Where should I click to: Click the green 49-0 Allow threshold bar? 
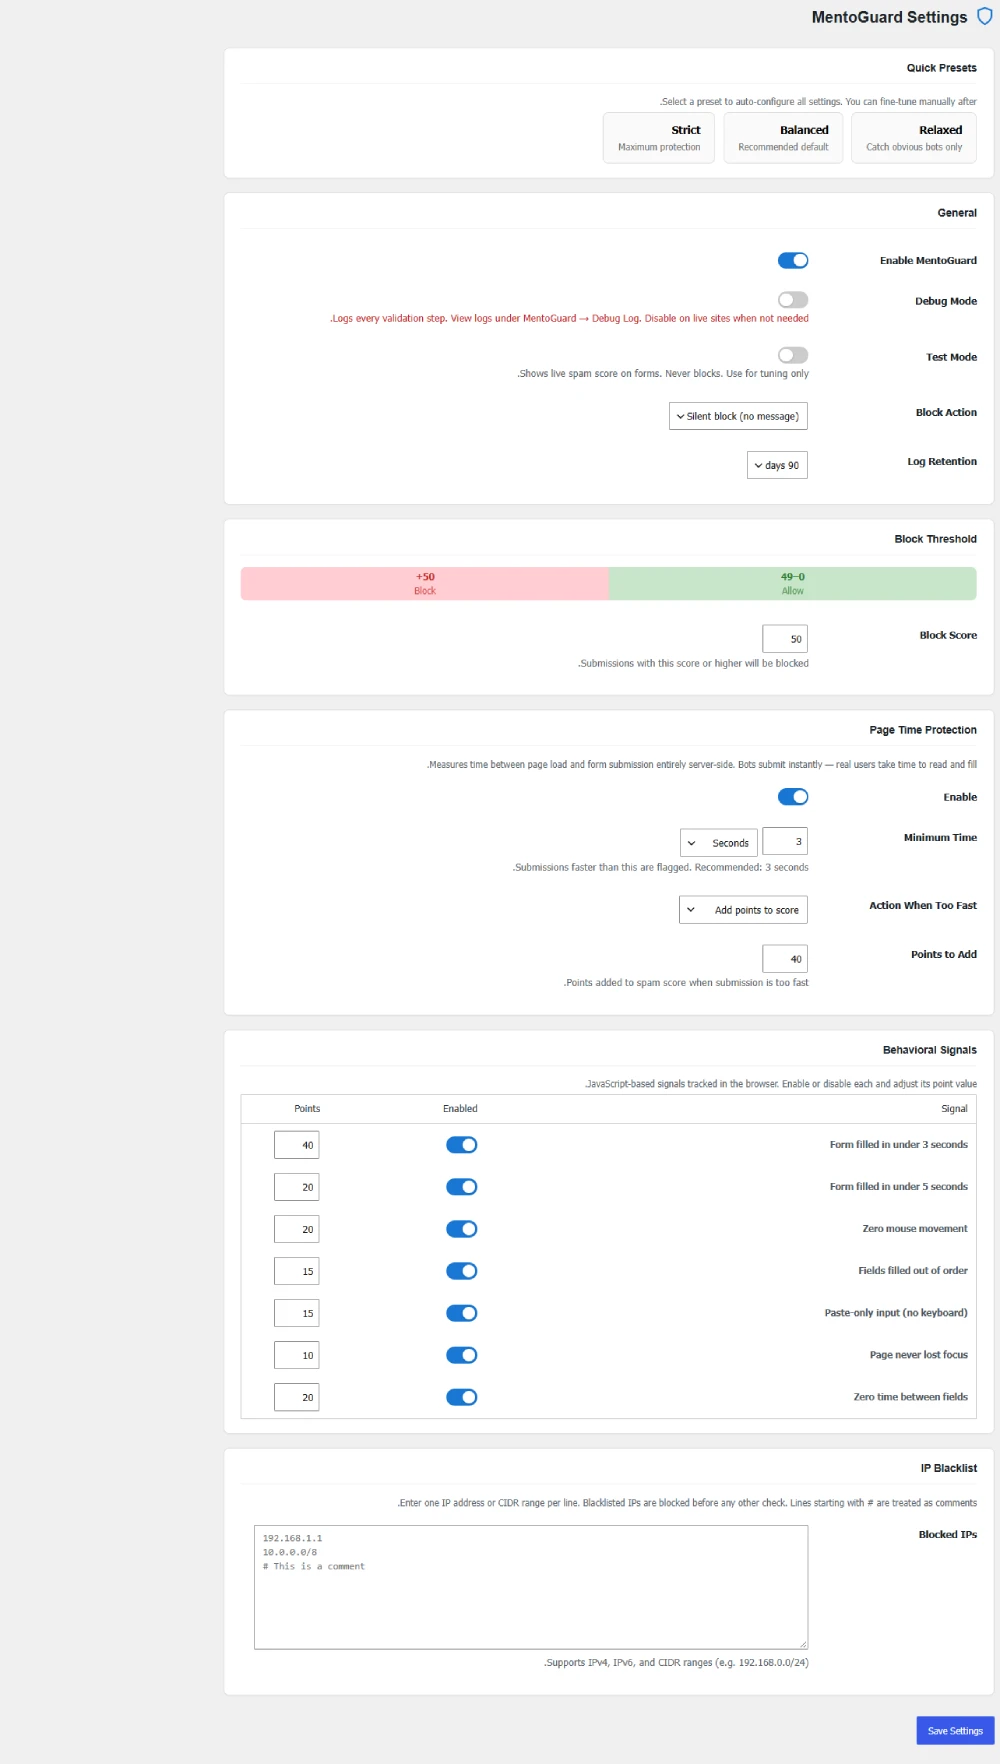793,584
